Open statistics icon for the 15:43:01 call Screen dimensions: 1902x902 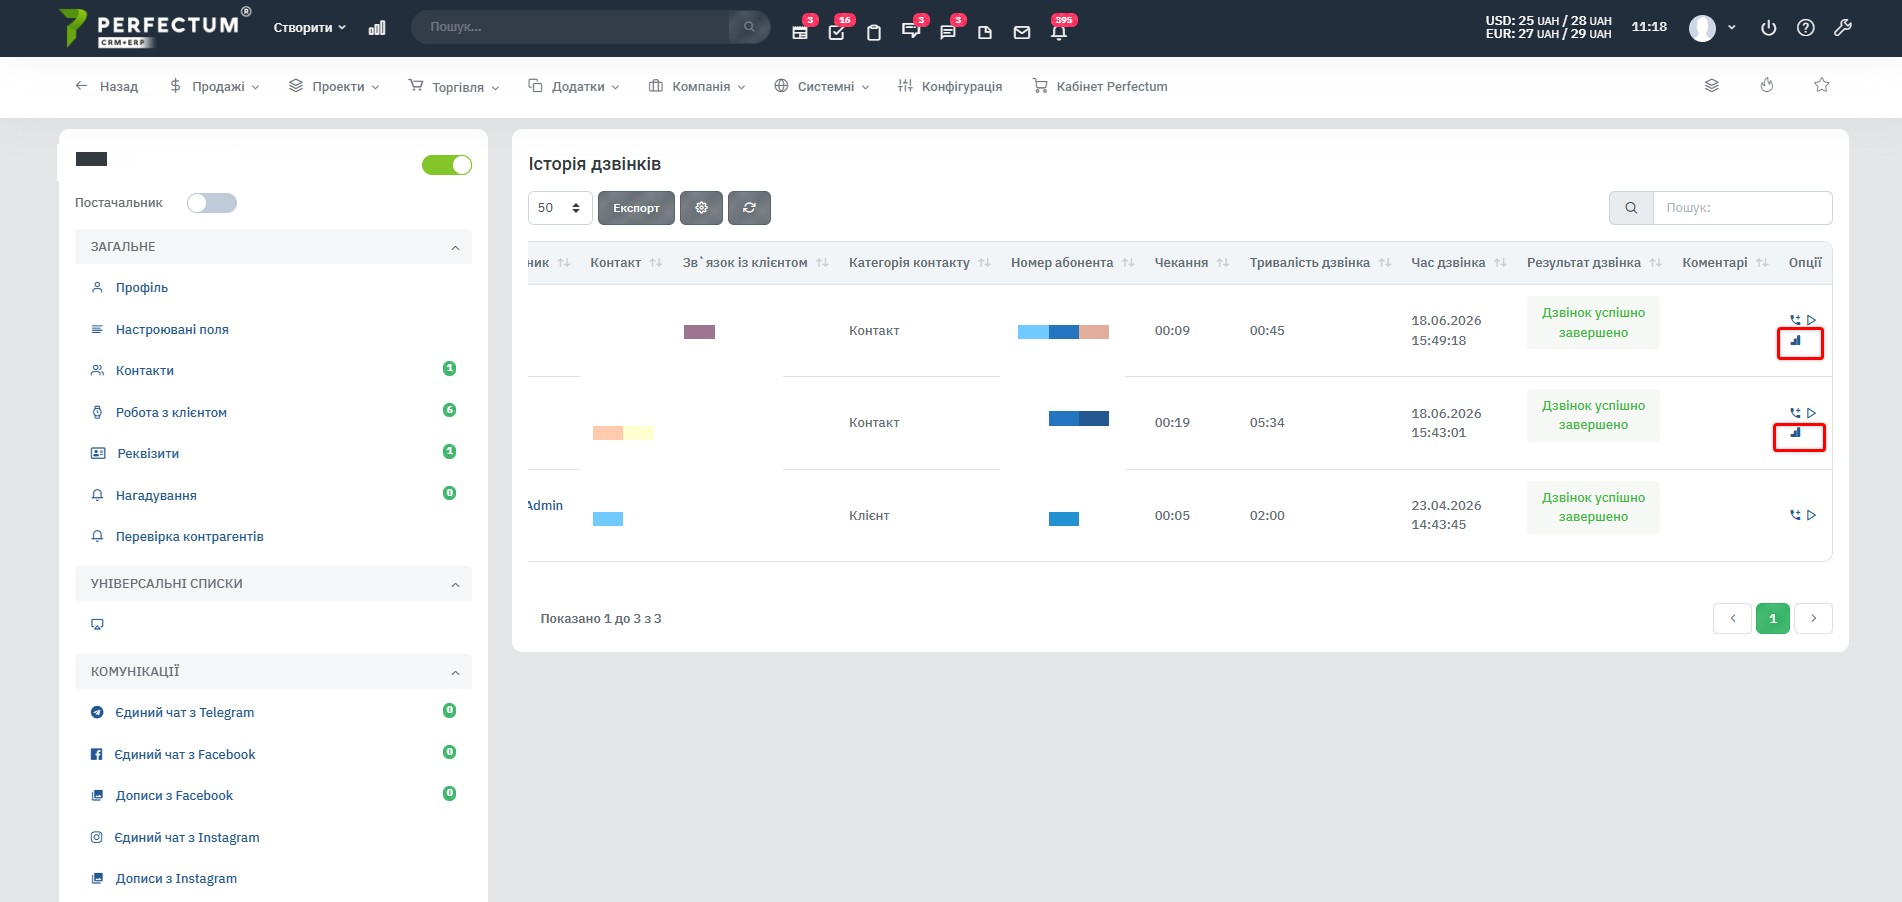point(1796,433)
